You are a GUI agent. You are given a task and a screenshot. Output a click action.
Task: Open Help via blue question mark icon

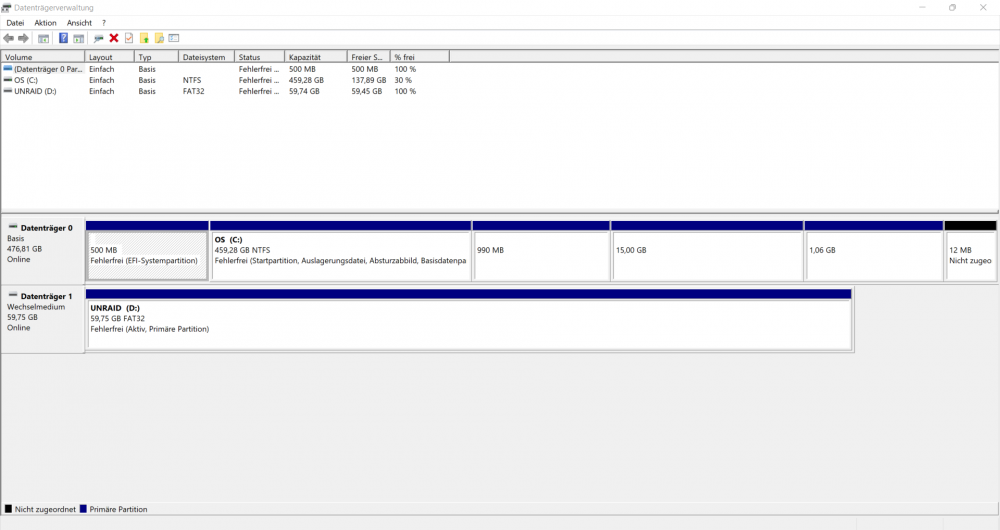point(63,38)
